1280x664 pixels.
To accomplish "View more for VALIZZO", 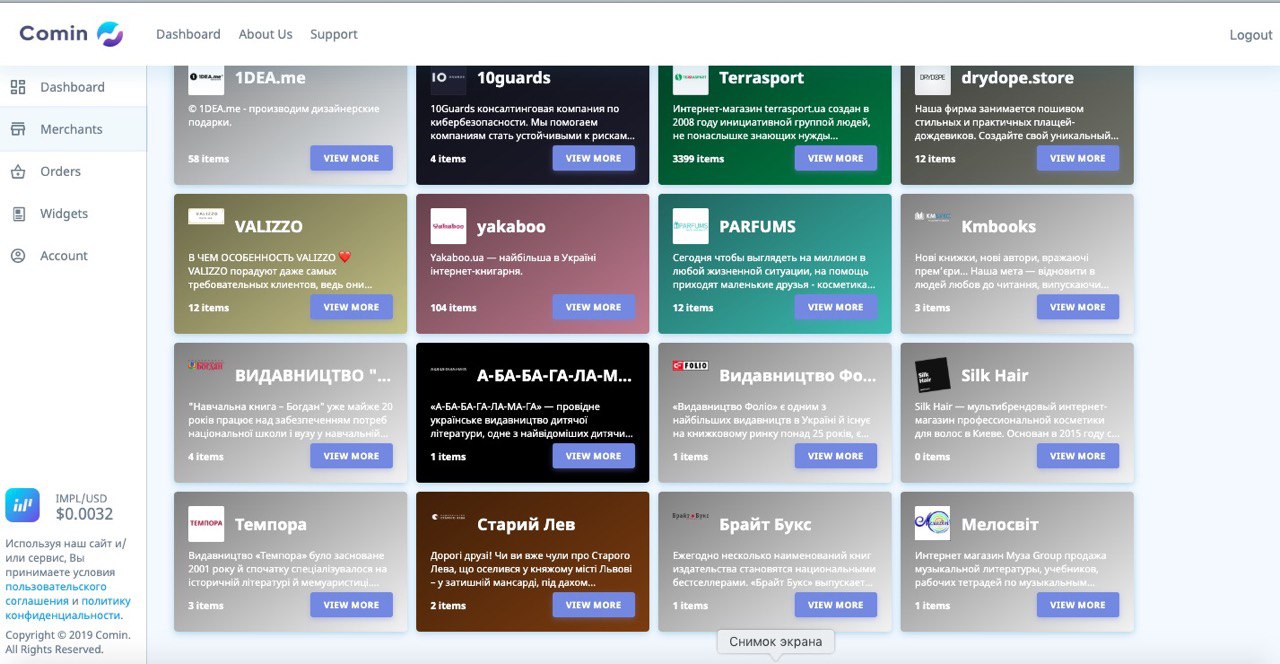I will coord(351,307).
